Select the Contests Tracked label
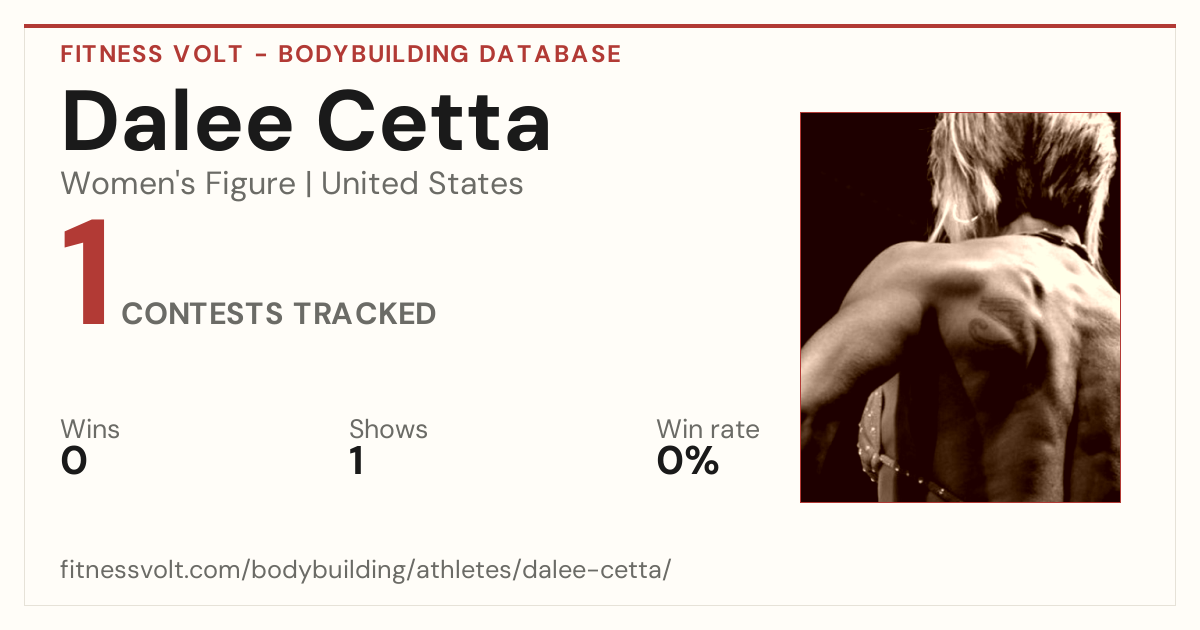 [279, 314]
